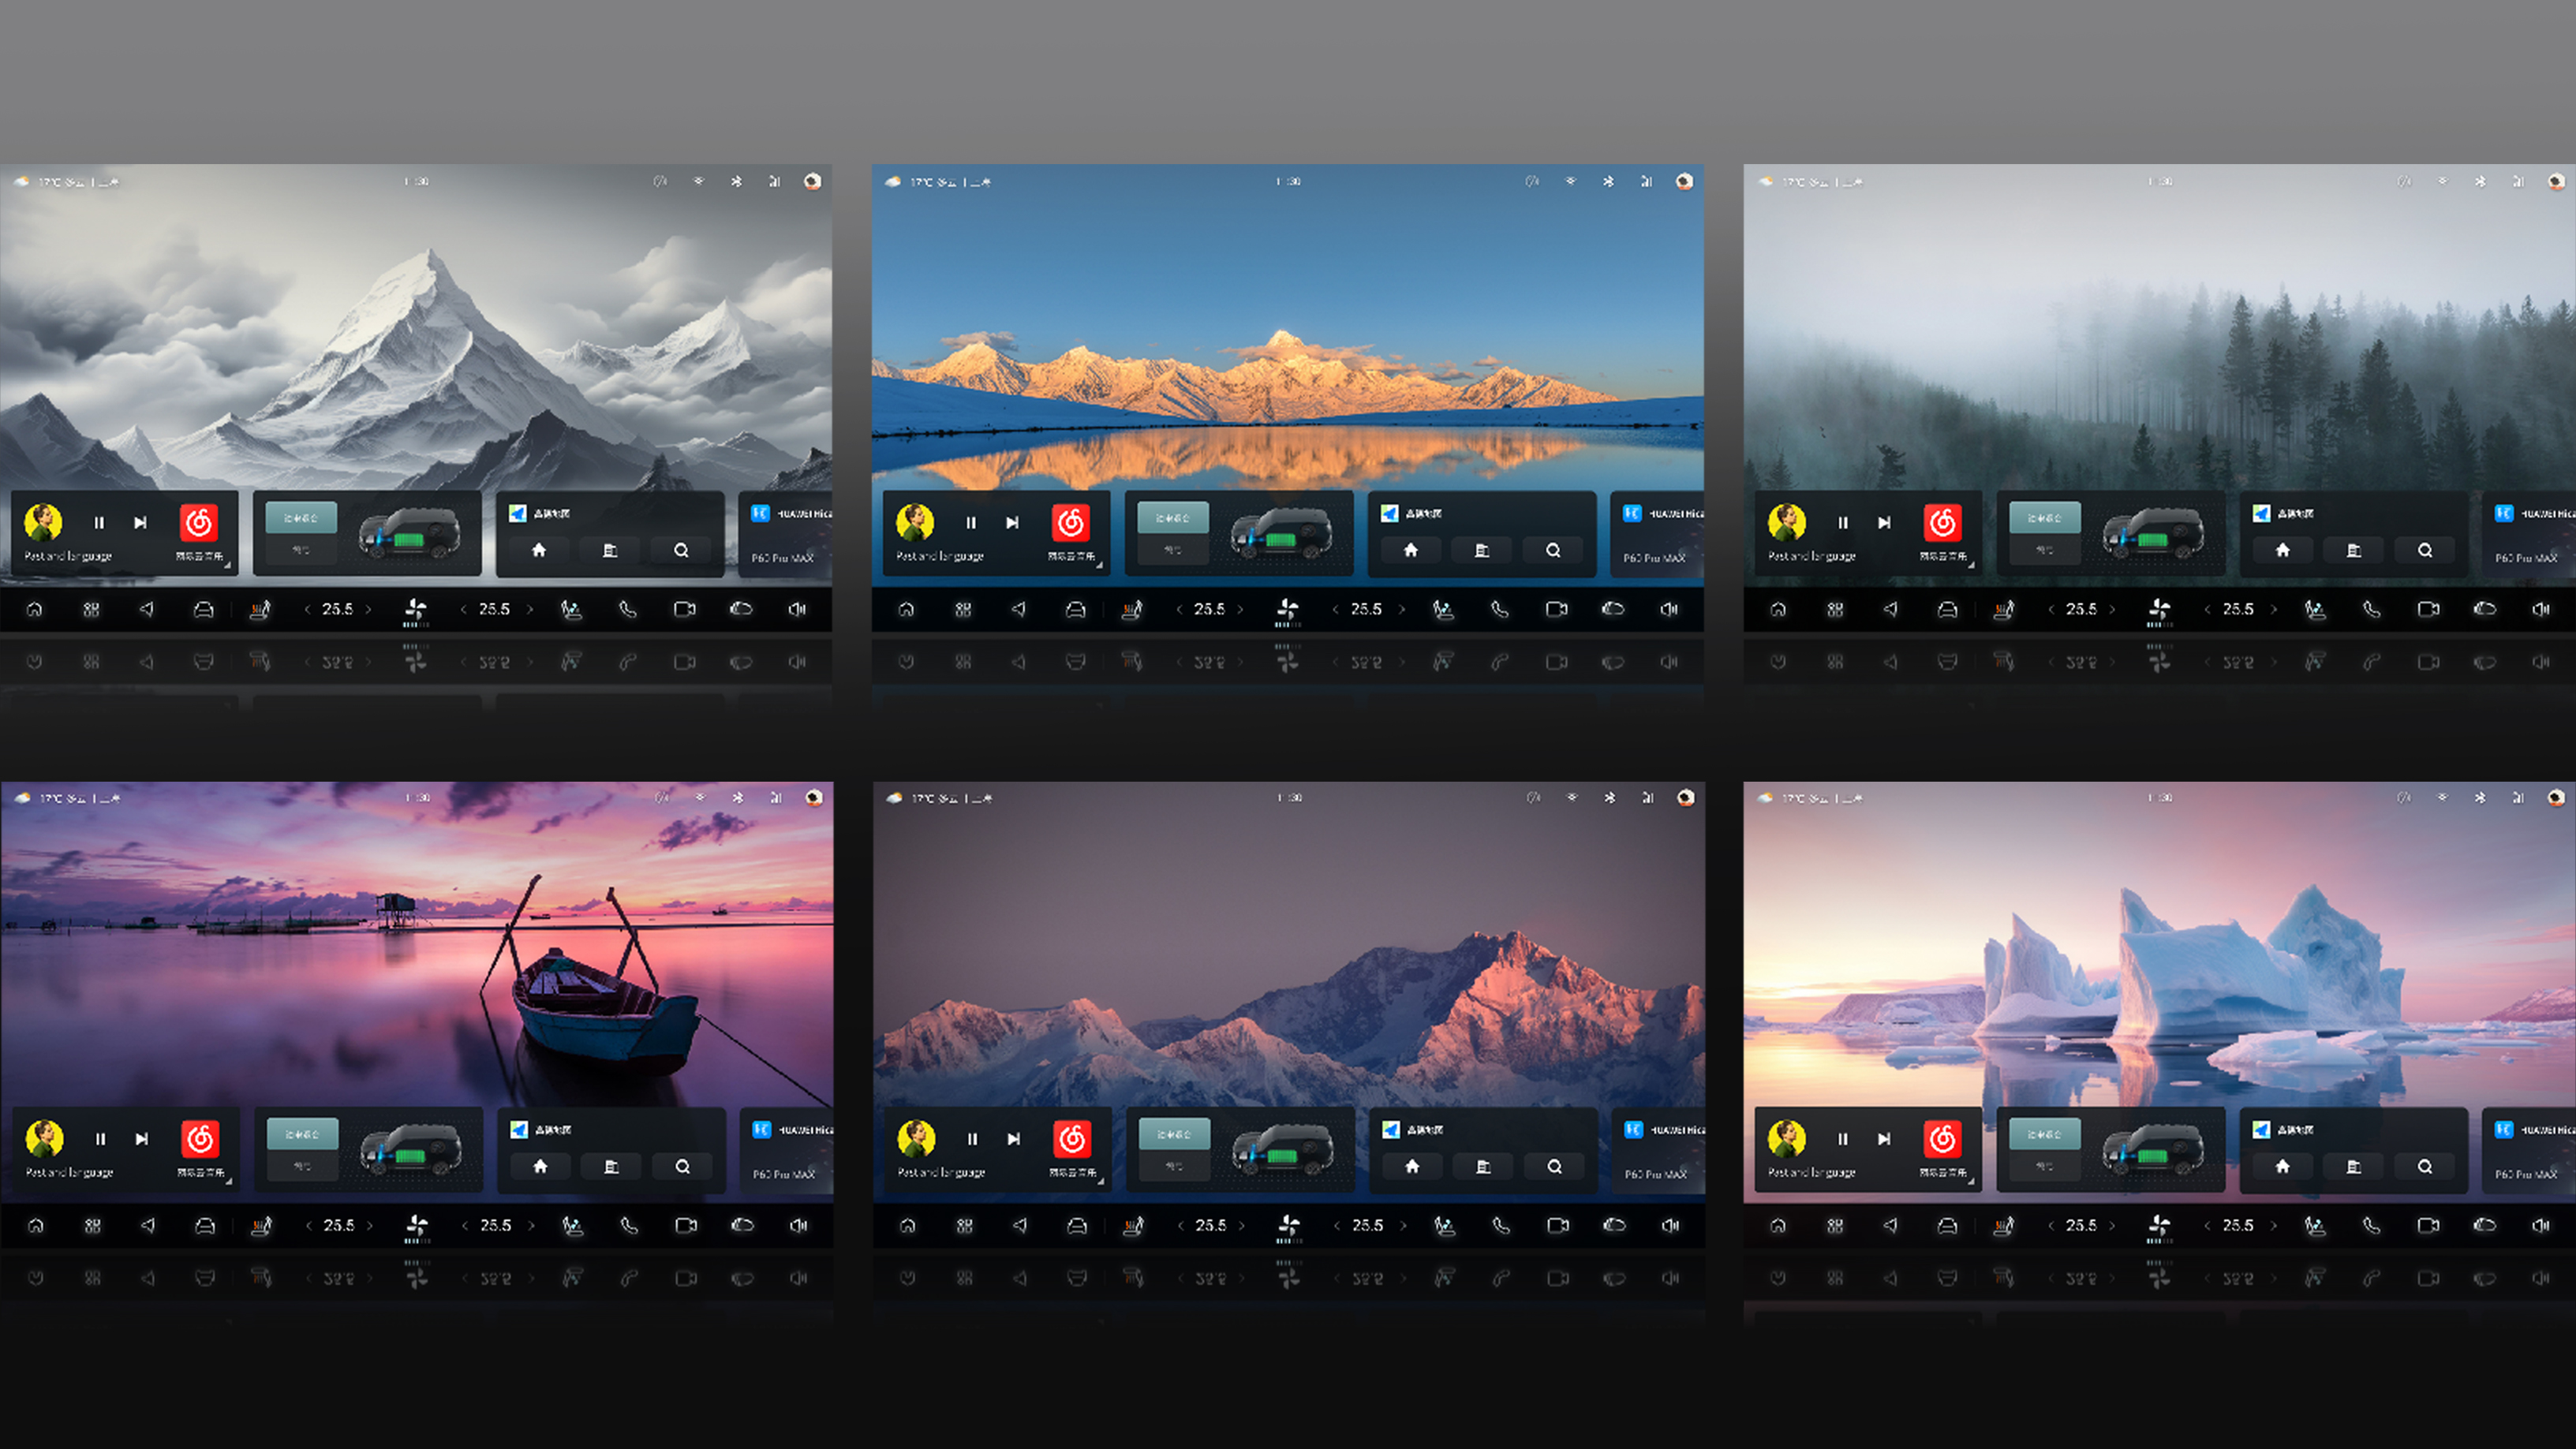Open NetEase Cloud Music icon on forest screen
The height and width of the screenshot is (1449, 2576).
(x=1942, y=522)
